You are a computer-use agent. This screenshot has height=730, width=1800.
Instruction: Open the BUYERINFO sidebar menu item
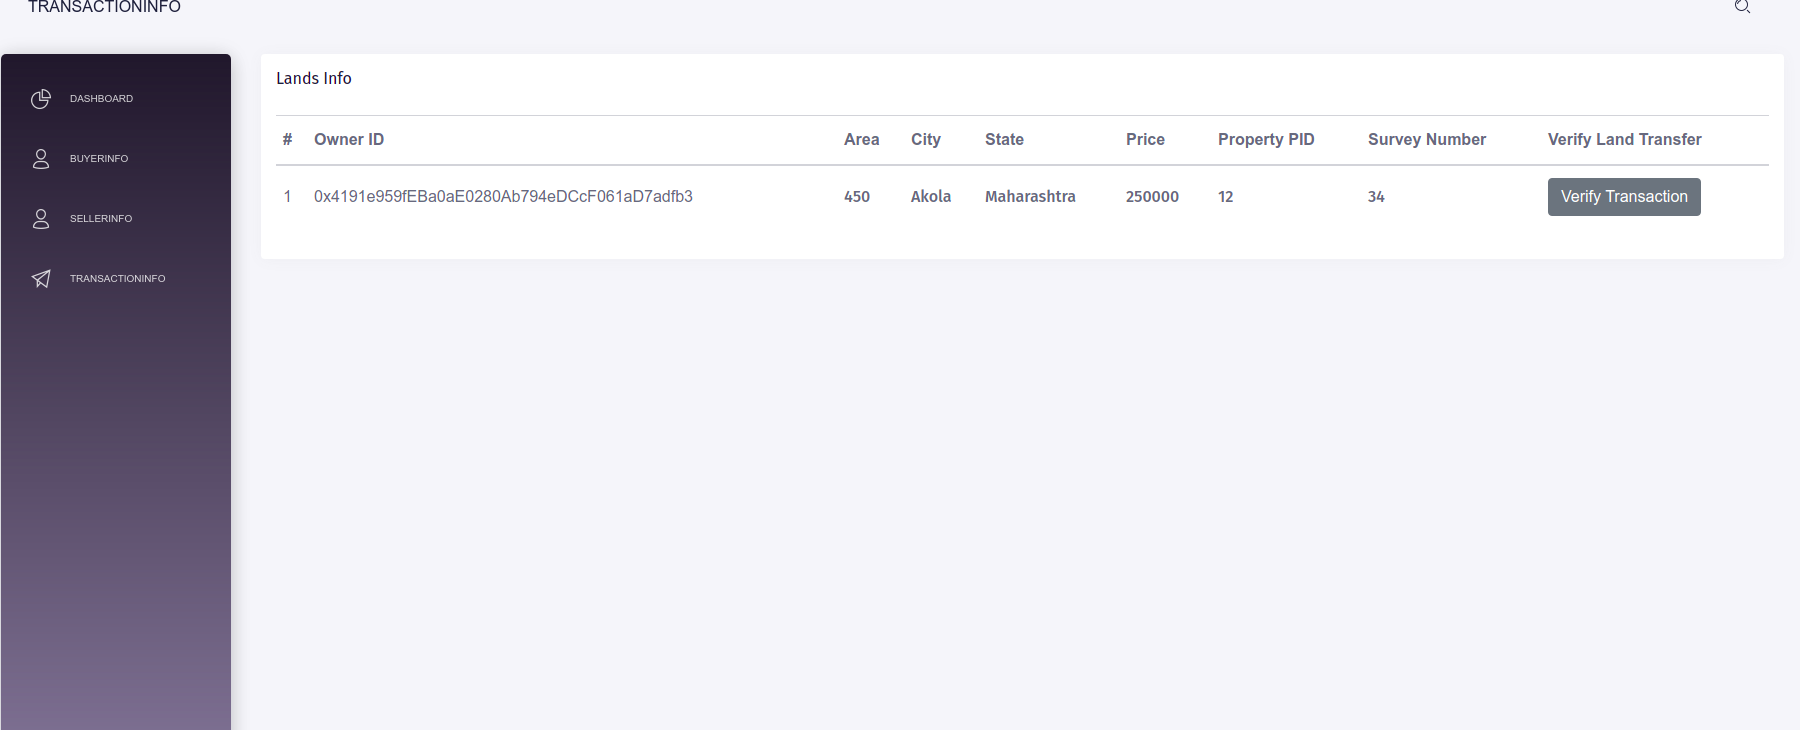point(116,159)
